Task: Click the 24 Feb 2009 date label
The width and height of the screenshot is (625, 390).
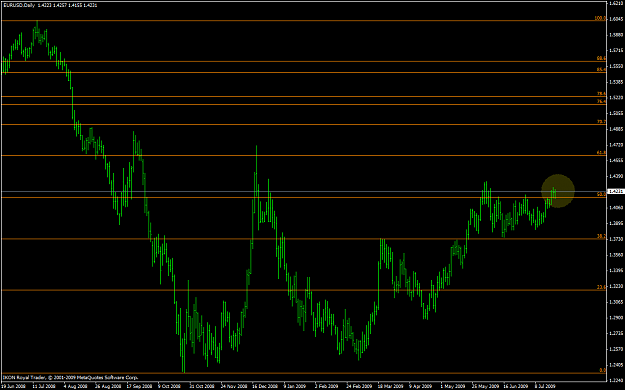Action: pyautogui.click(x=359, y=386)
